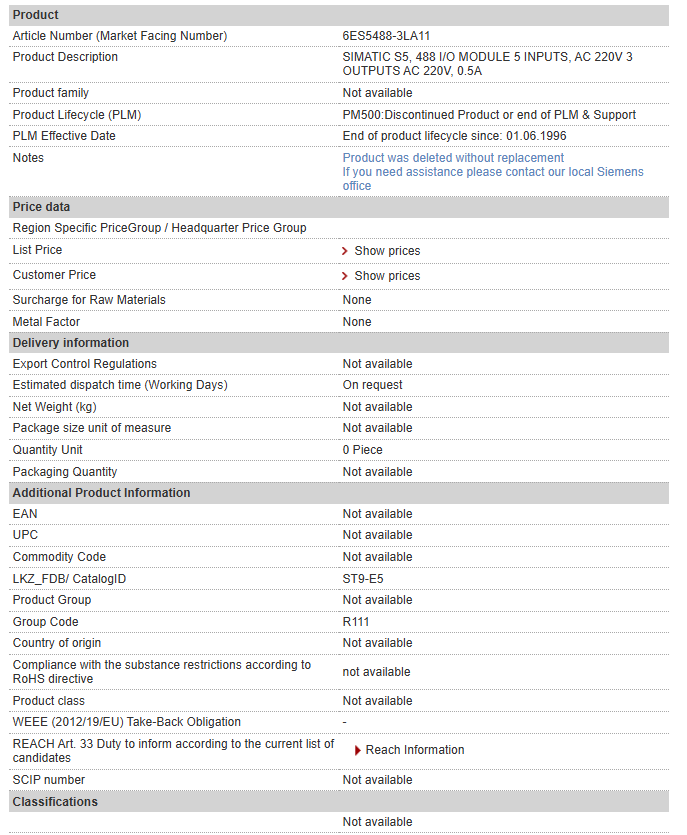This screenshot has width=687, height=835.
Task: Click the Product section header
Action: click(x=339, y=15)
